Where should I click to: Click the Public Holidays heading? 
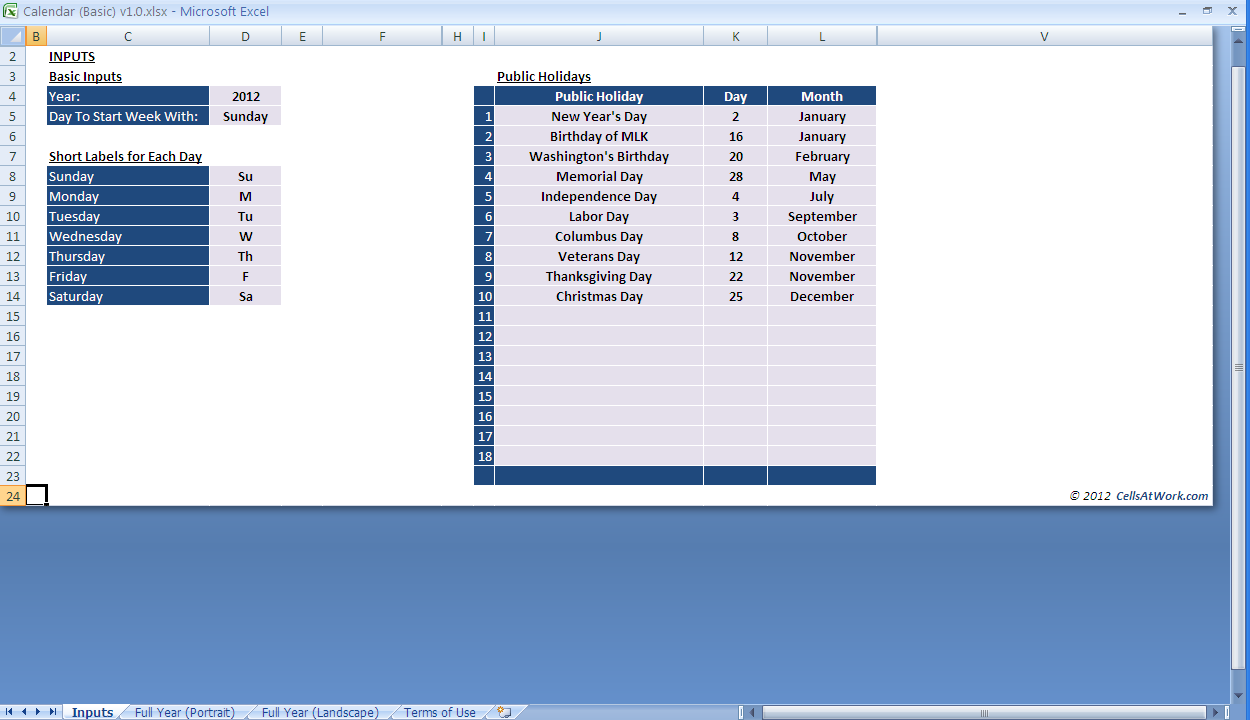coord(544,76)
